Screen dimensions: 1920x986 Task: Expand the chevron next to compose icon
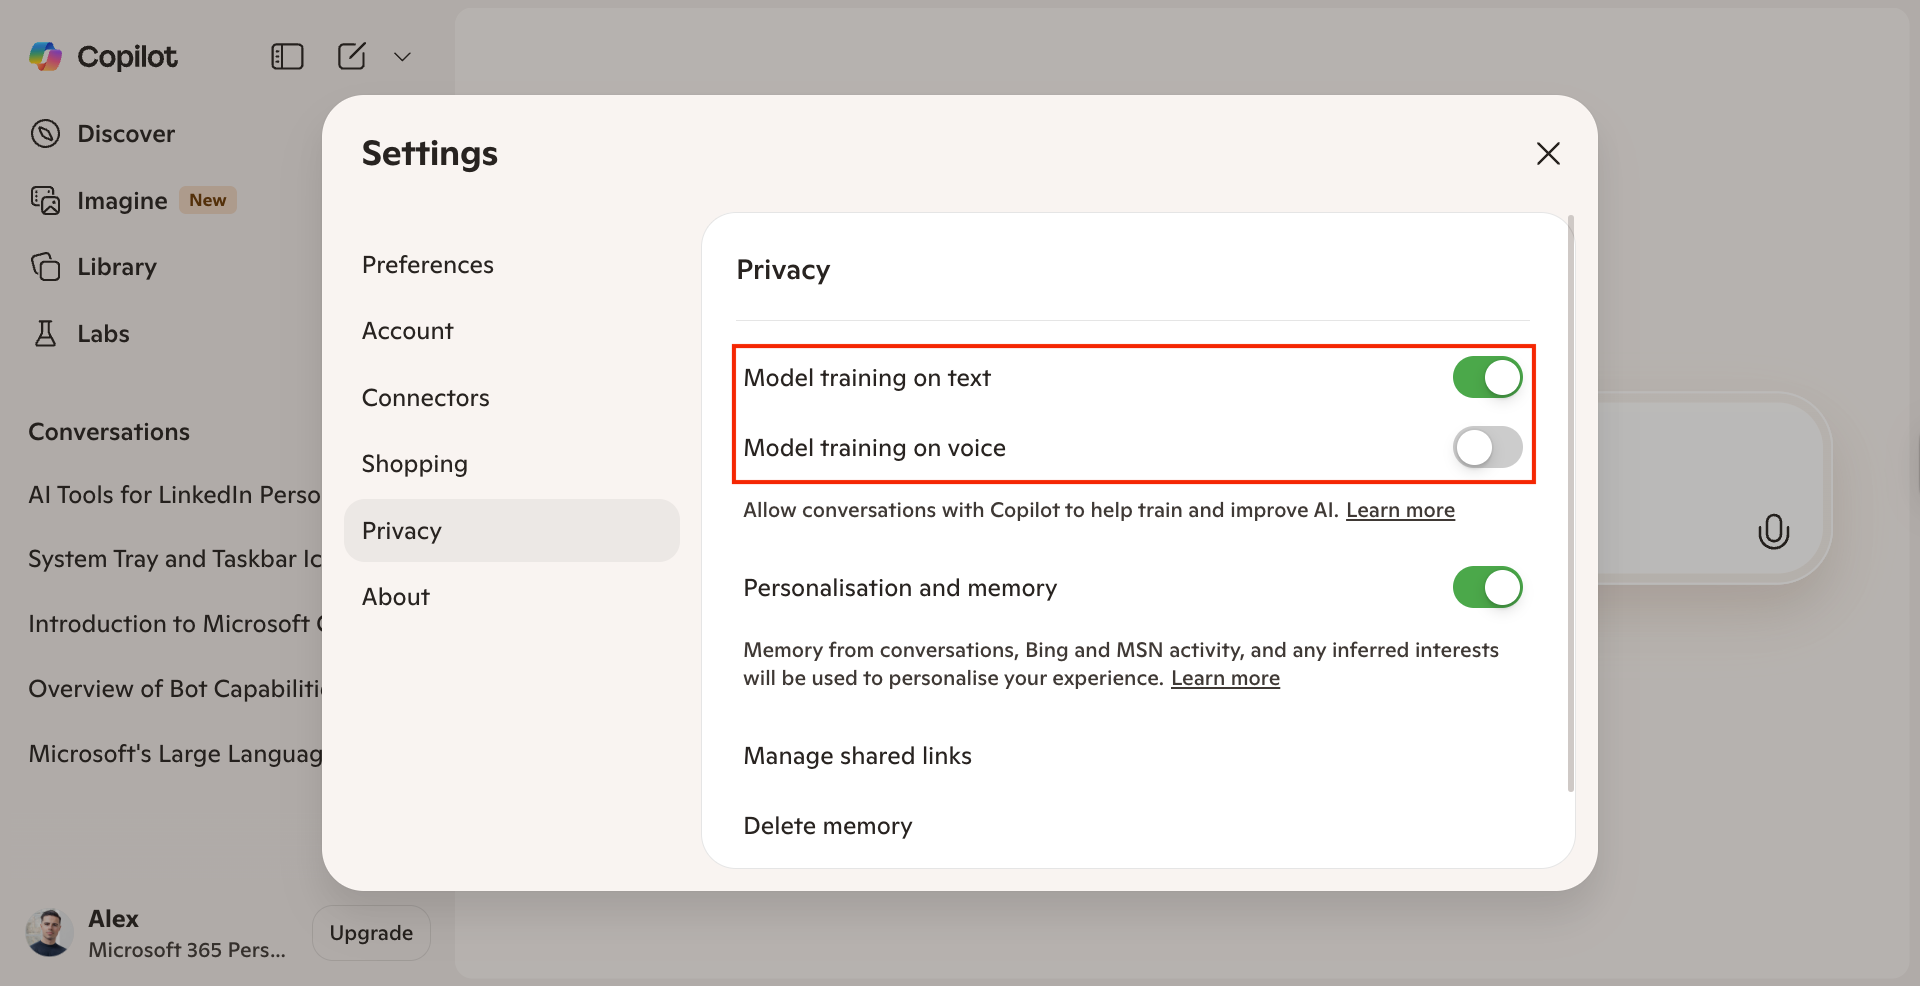click(402, 57)
